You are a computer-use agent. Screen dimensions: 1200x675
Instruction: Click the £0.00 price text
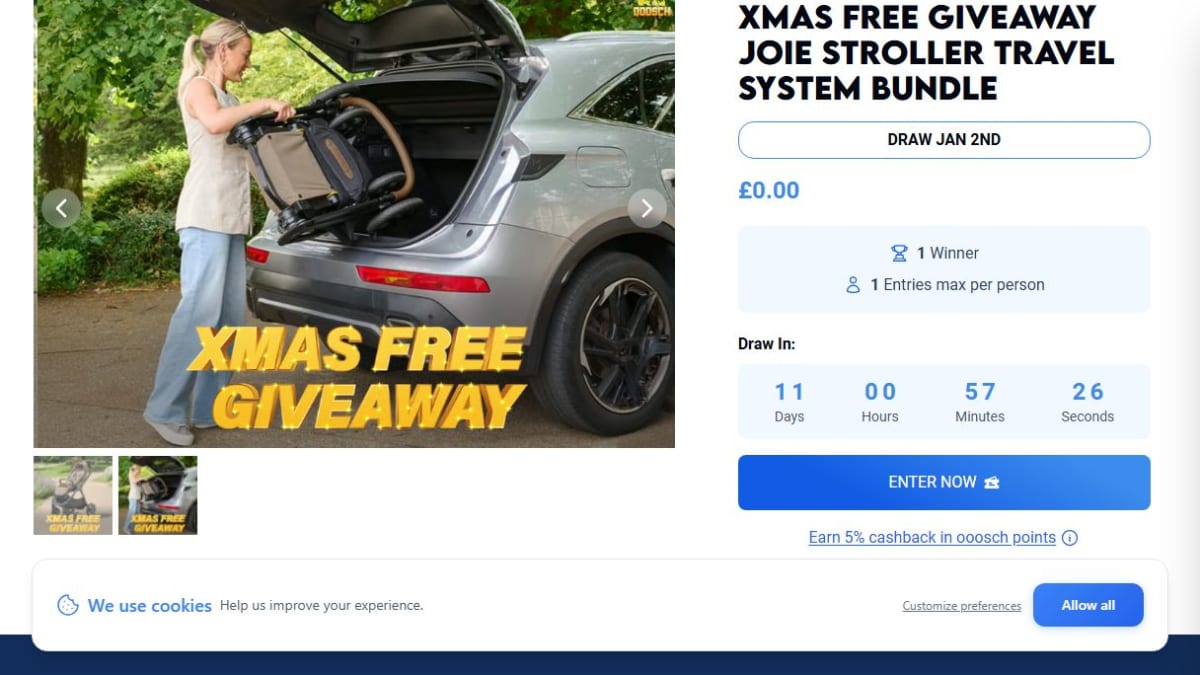coord(769,190)
